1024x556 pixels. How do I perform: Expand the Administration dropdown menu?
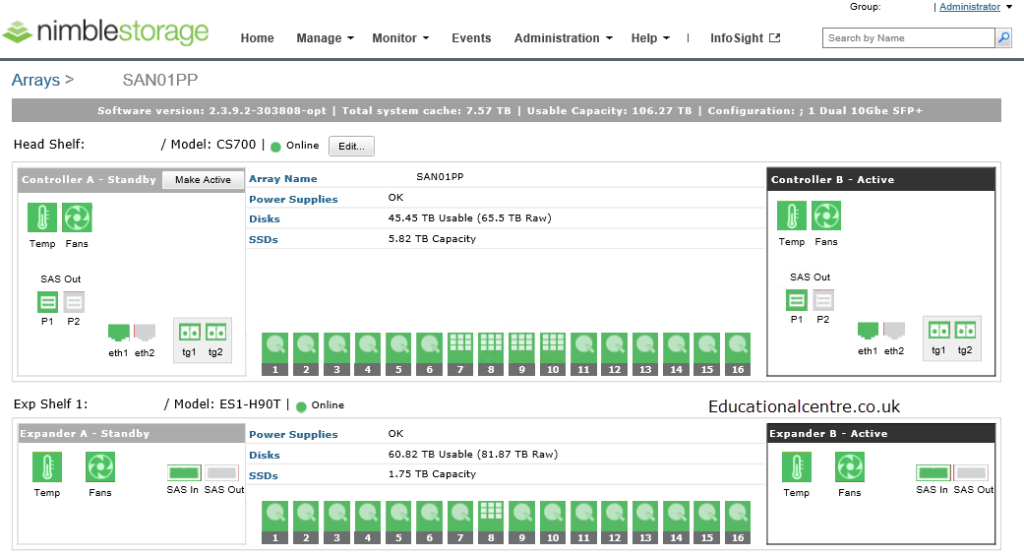pos(563,38)
